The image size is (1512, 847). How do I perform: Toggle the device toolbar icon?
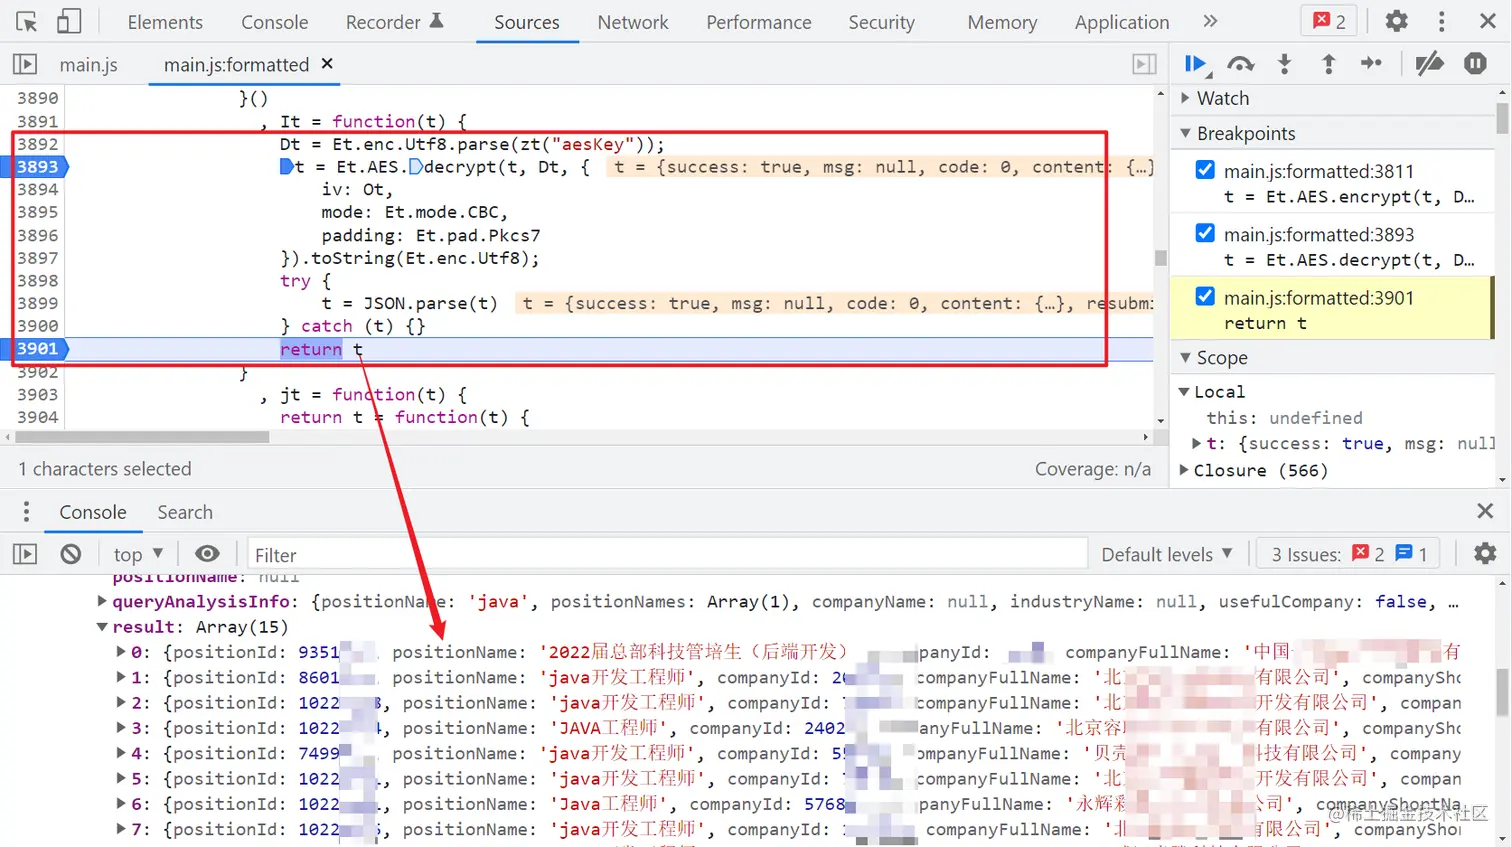point(69,21)
